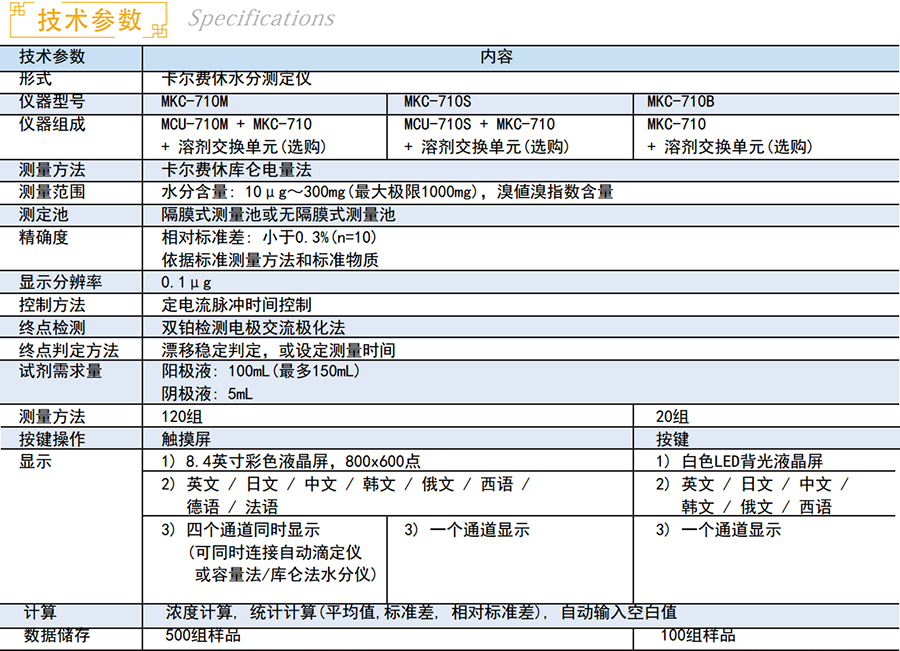Click the 终点判定方法 row label
This screenshot has height=651, width=900.
tap(69, 351)
